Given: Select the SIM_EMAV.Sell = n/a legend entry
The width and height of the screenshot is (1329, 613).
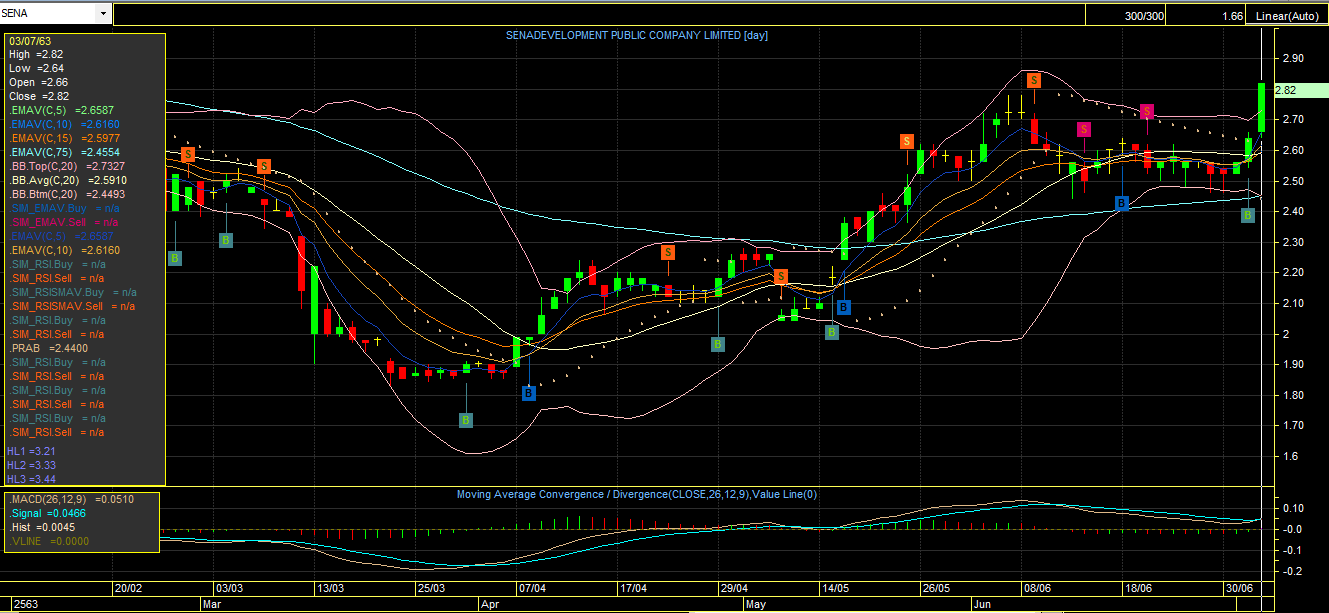Looking at the screenshot, I should coord(63,222).
